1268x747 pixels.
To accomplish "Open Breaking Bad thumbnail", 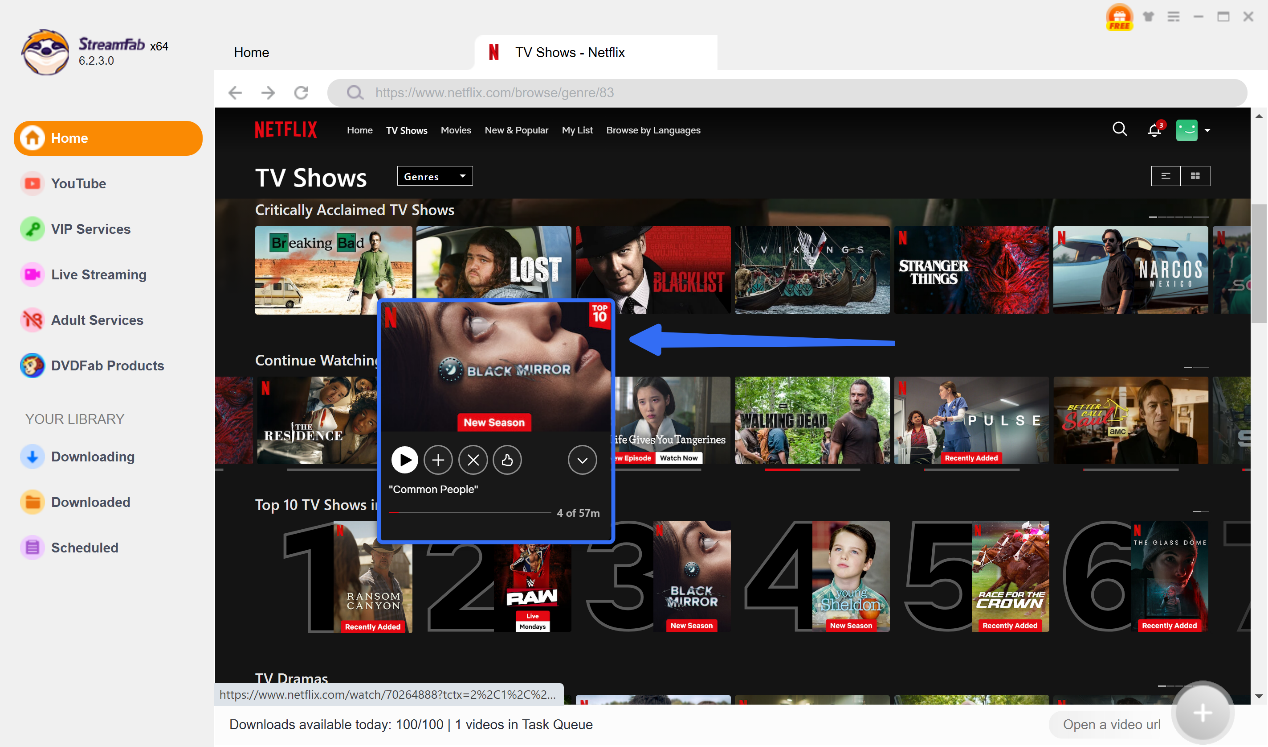I will pyautogui.click(x=333, y=270).
